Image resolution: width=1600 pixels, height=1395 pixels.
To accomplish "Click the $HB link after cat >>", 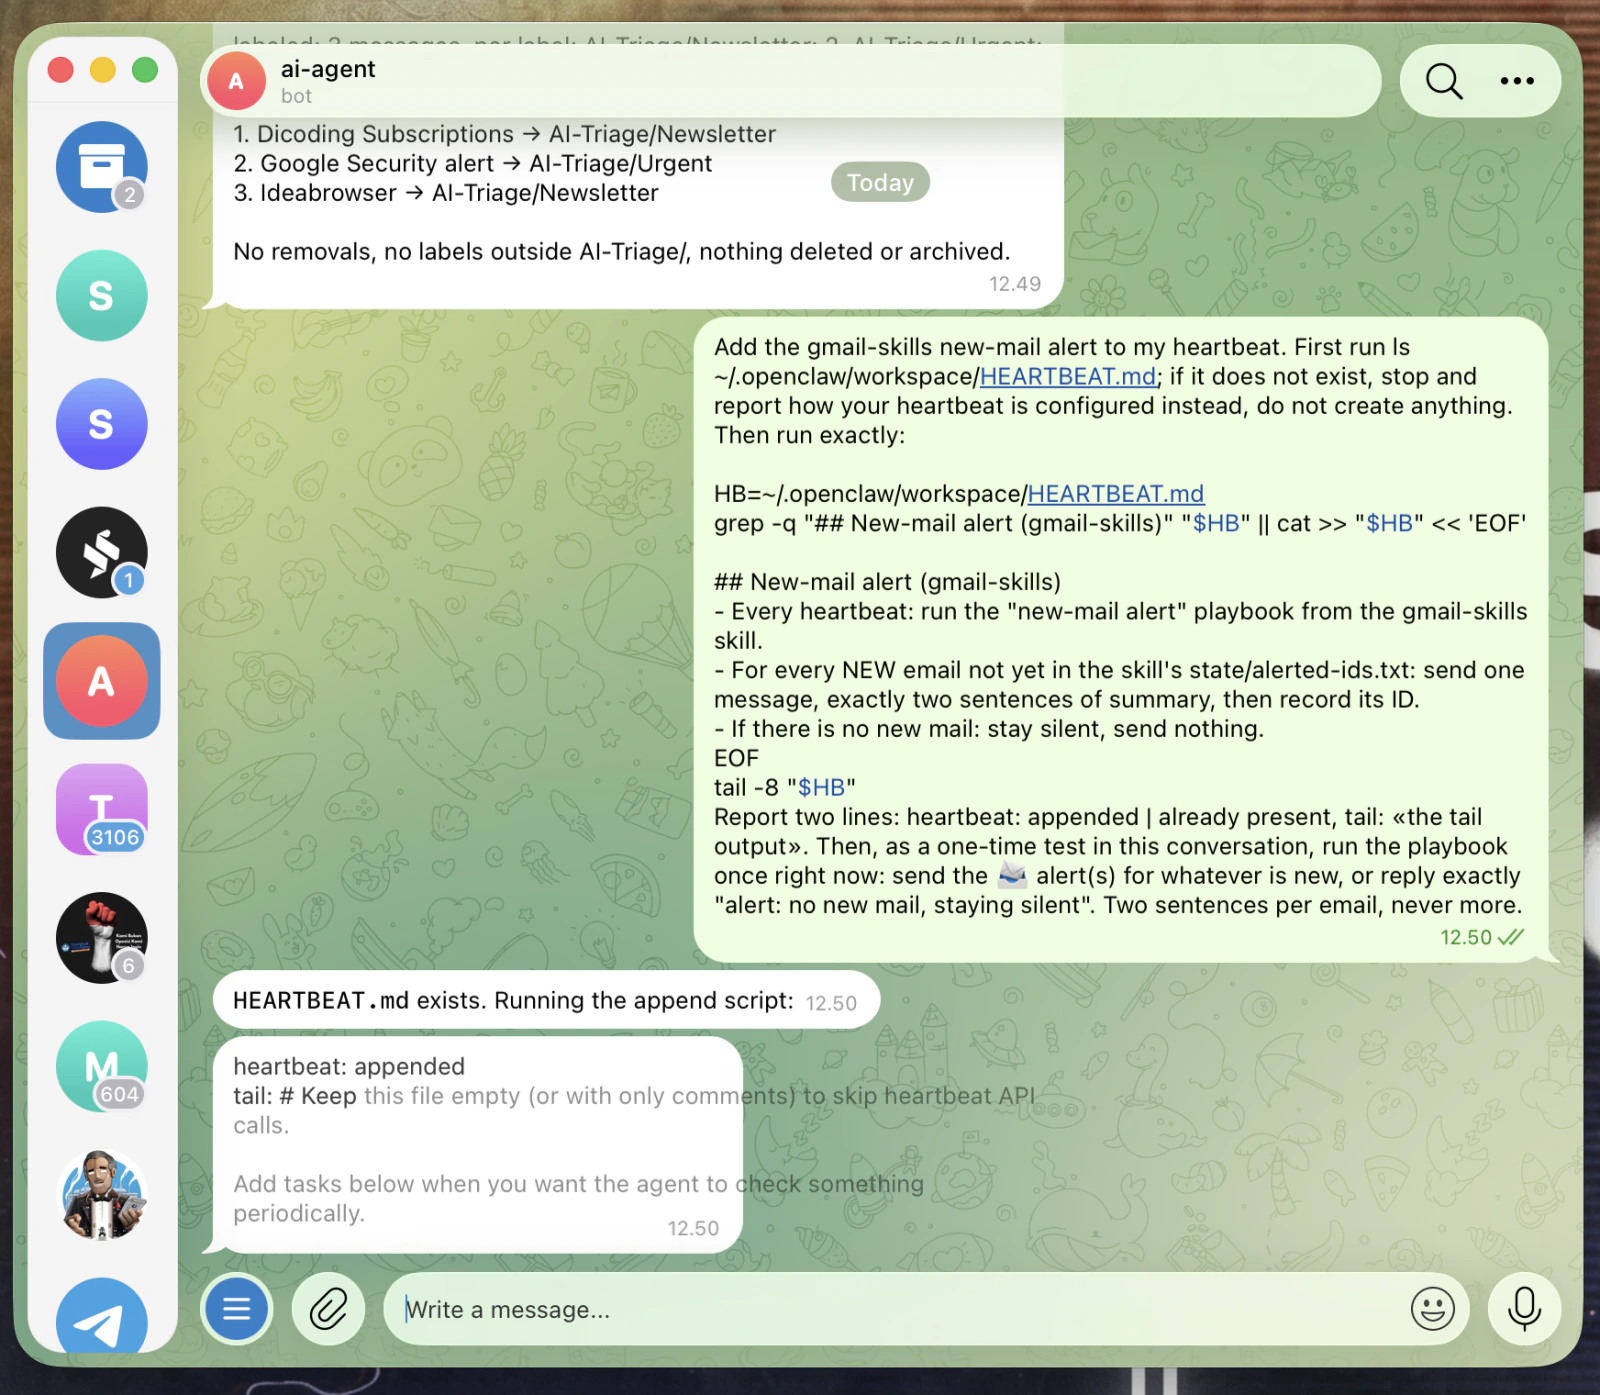I will (x=1390, y=523).
